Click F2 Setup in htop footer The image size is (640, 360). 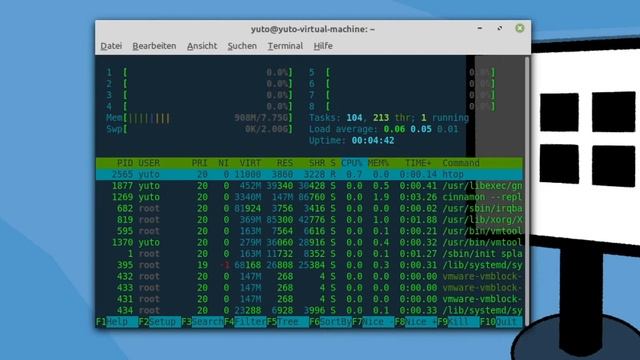click(x=160, y=322)
